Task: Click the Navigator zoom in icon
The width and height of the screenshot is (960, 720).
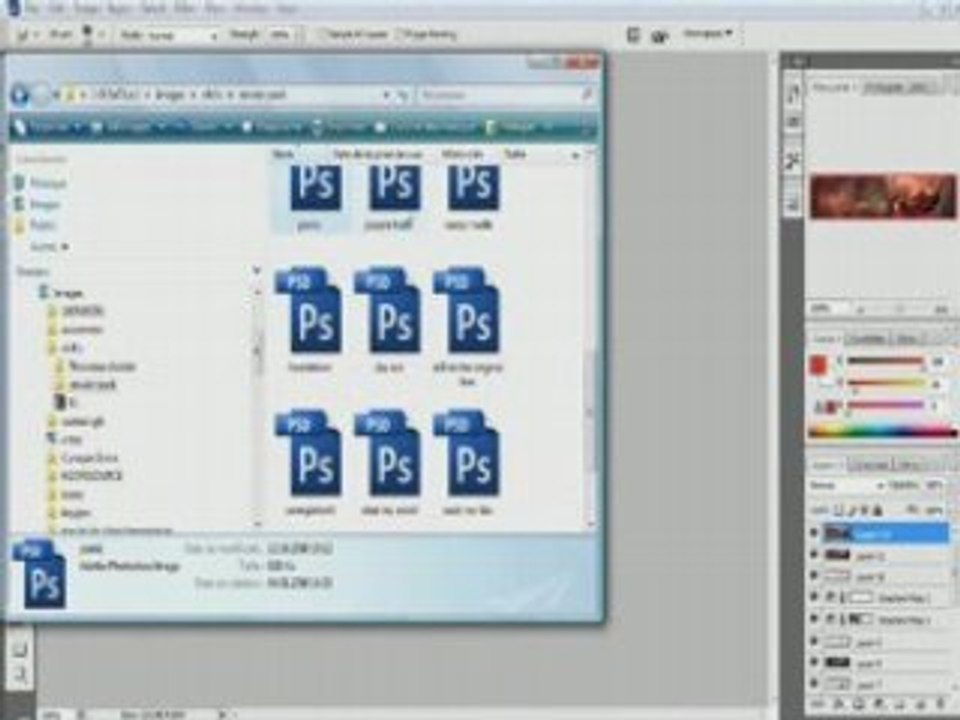Action: (942, 309)
